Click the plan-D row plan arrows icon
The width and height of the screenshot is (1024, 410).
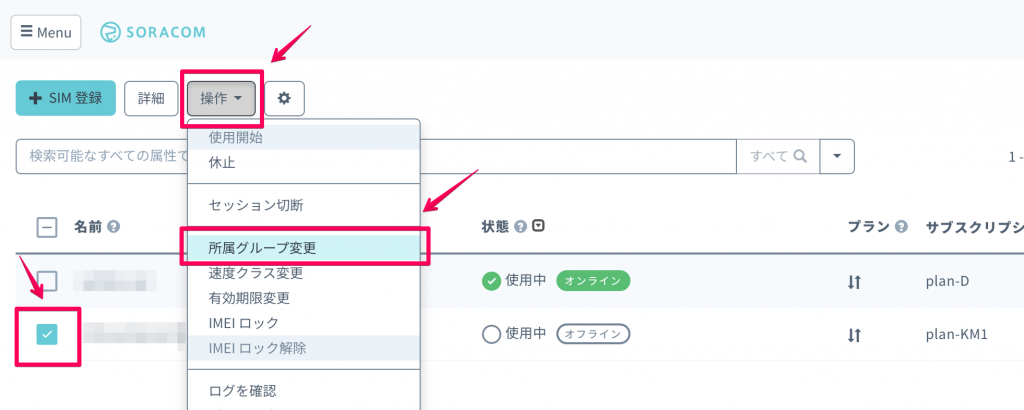(x=854, y=282)
